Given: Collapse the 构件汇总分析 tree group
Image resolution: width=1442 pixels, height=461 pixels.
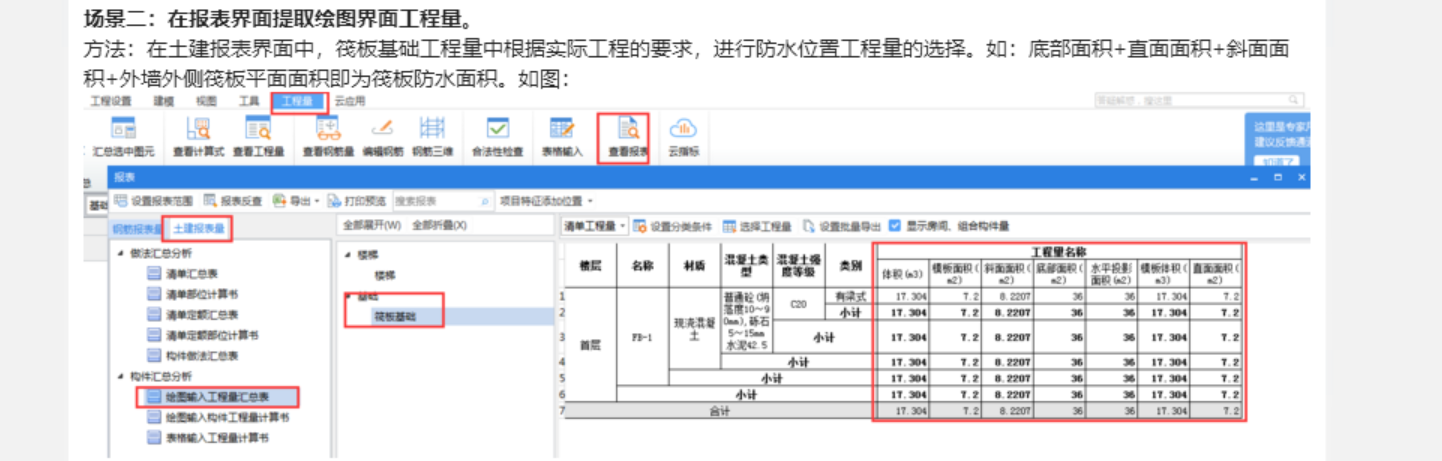Looking at the screenshot, I should point(122,376).
